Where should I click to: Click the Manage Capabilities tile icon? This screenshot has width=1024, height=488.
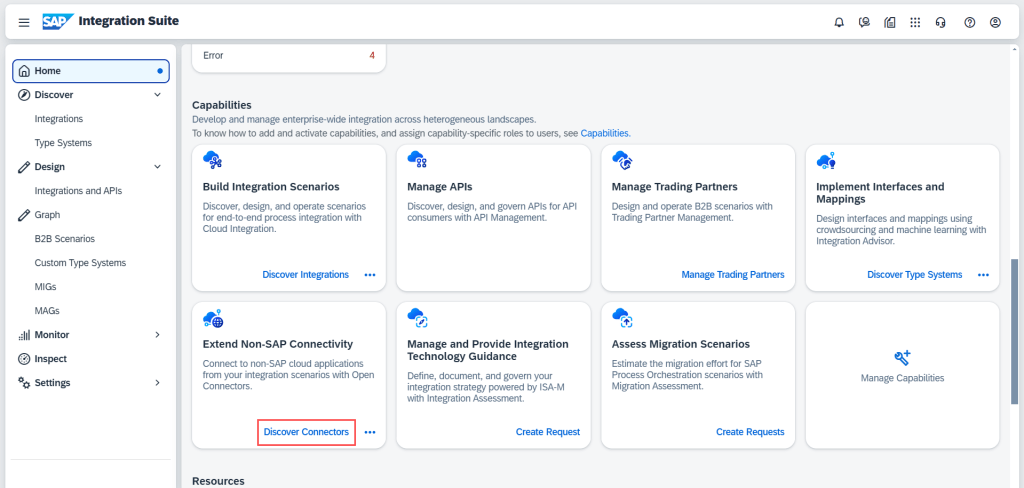click(x=901, y=358)
